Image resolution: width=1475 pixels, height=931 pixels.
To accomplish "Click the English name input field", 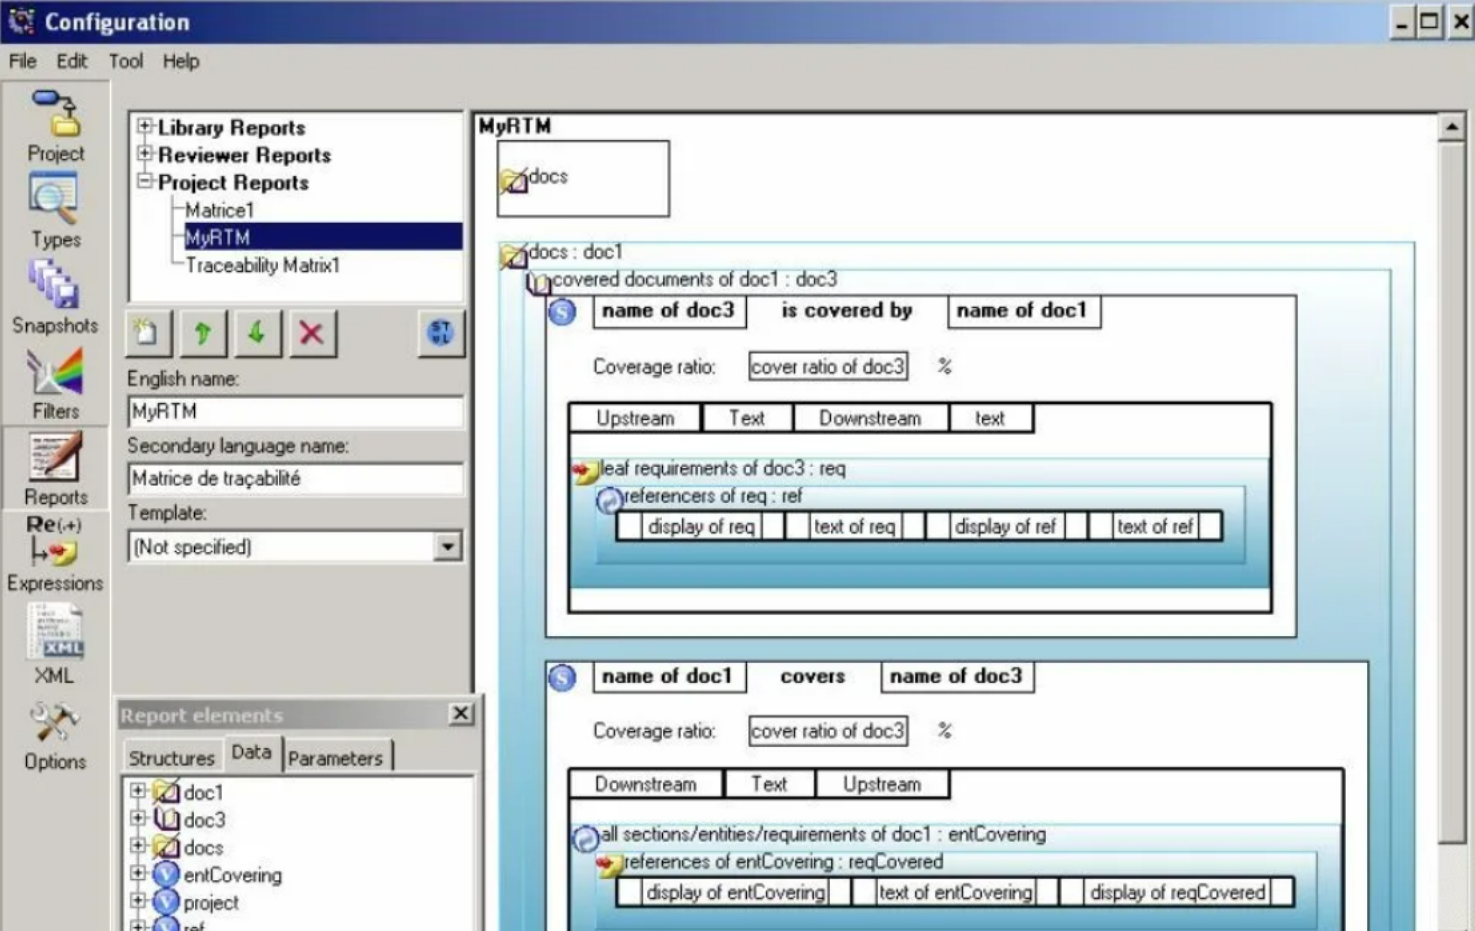I will pos(295,411).
